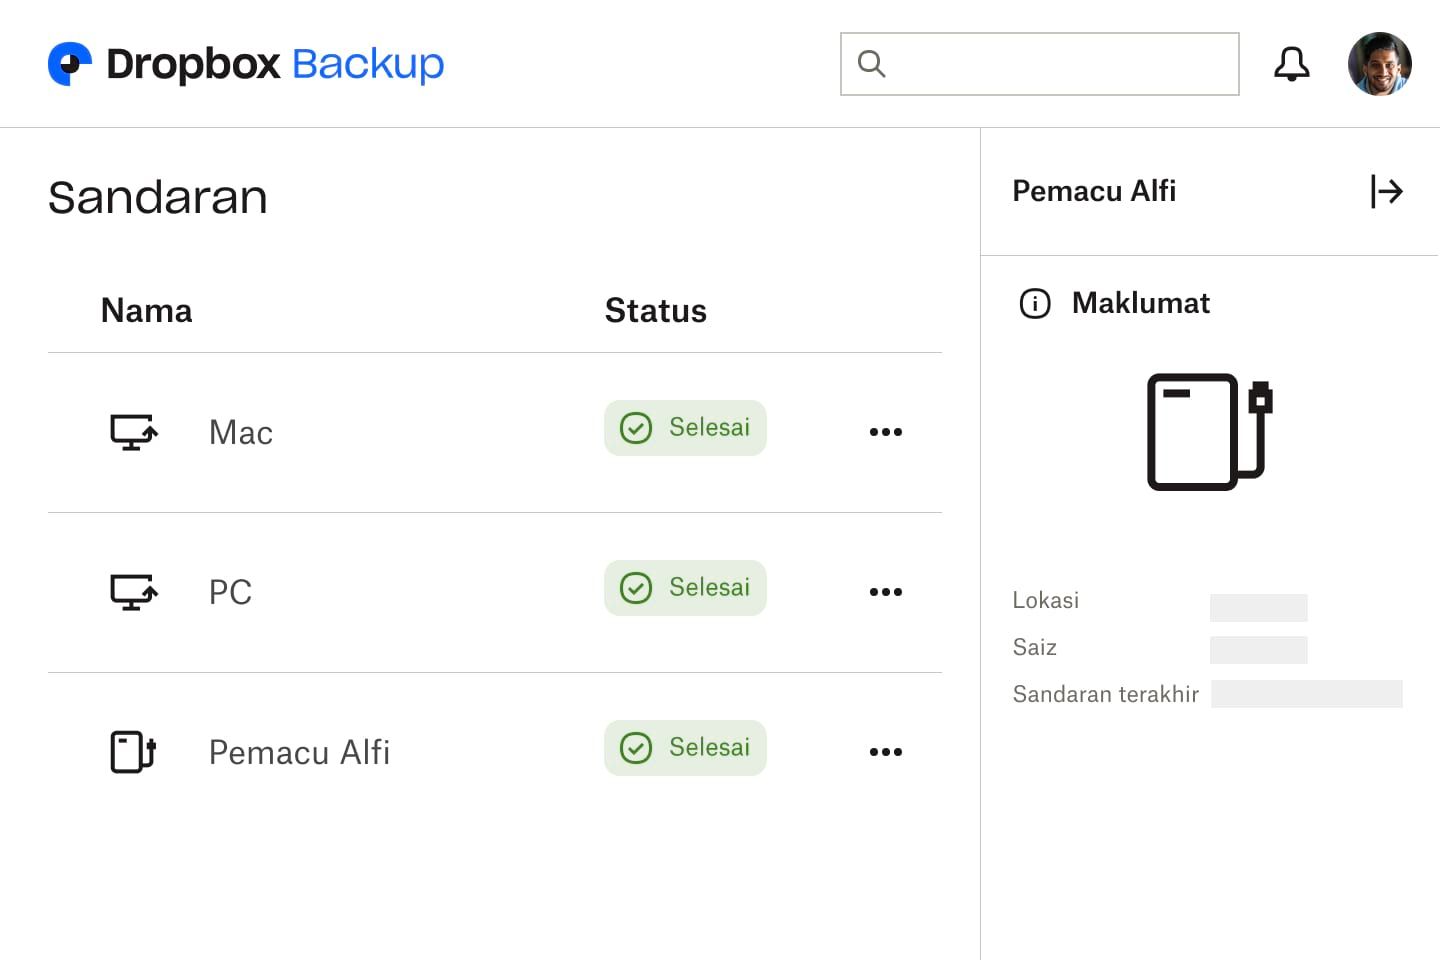Open the more options menu for Mac
This screenshot has height=960, width=1440.
click(x=886, y=432)
